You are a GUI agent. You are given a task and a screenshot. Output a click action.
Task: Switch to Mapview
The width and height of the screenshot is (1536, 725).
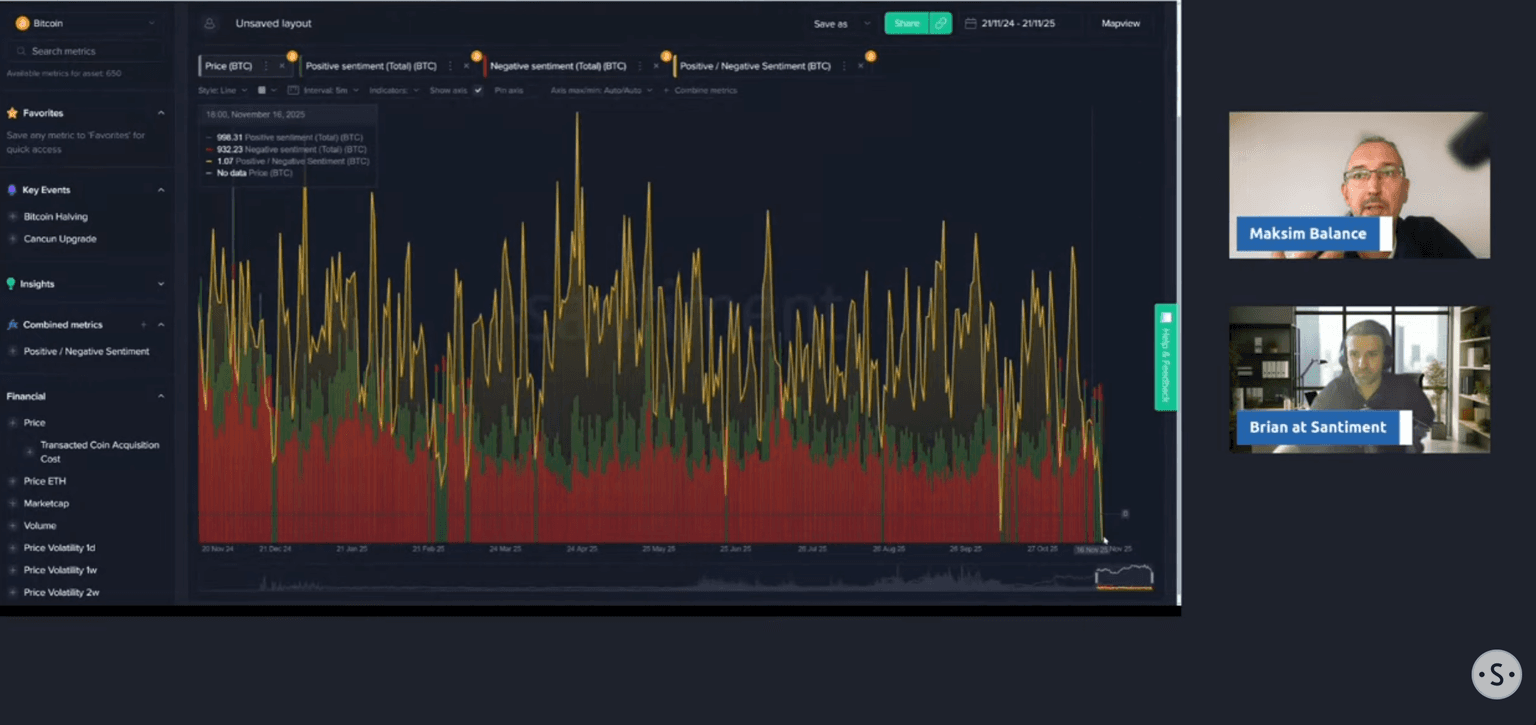tap(1120, 24)
